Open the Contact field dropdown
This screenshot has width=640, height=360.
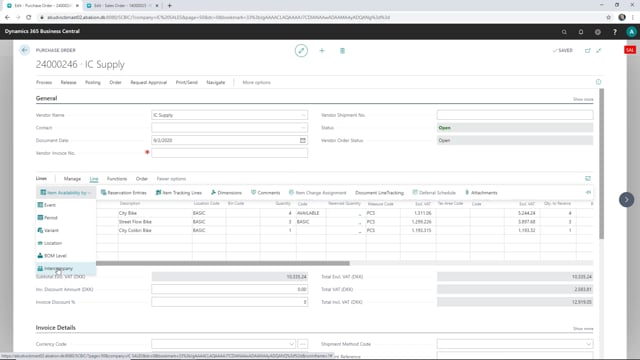coord(303,128)
